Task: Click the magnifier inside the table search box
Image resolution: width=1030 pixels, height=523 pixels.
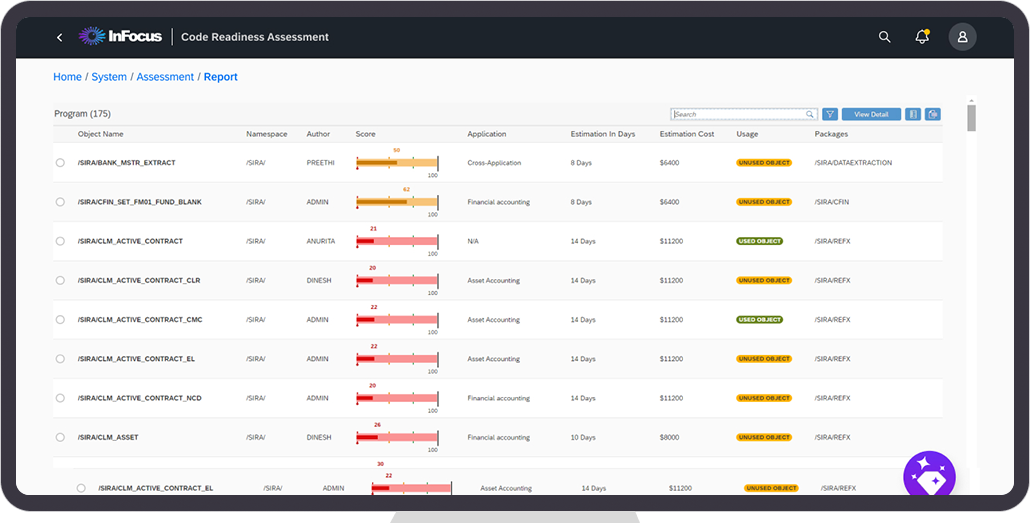Action: 810,114
